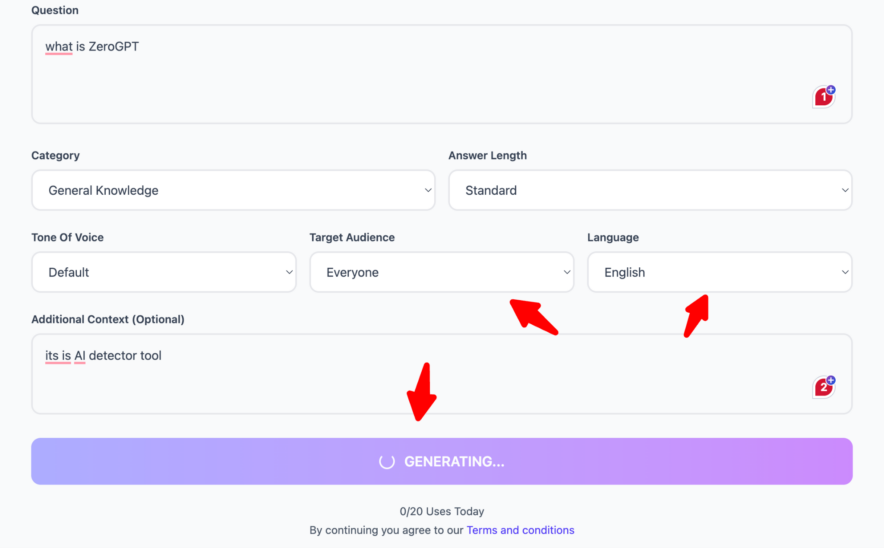Open the Language dropdown set to English
The height and width of the screenshot is (548, 884).
pyautogui.click(x=719, y=272)
